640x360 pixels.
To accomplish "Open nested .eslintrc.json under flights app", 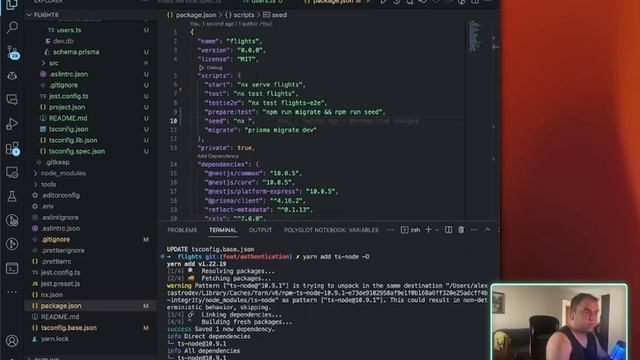I will (x=68, y=74).
